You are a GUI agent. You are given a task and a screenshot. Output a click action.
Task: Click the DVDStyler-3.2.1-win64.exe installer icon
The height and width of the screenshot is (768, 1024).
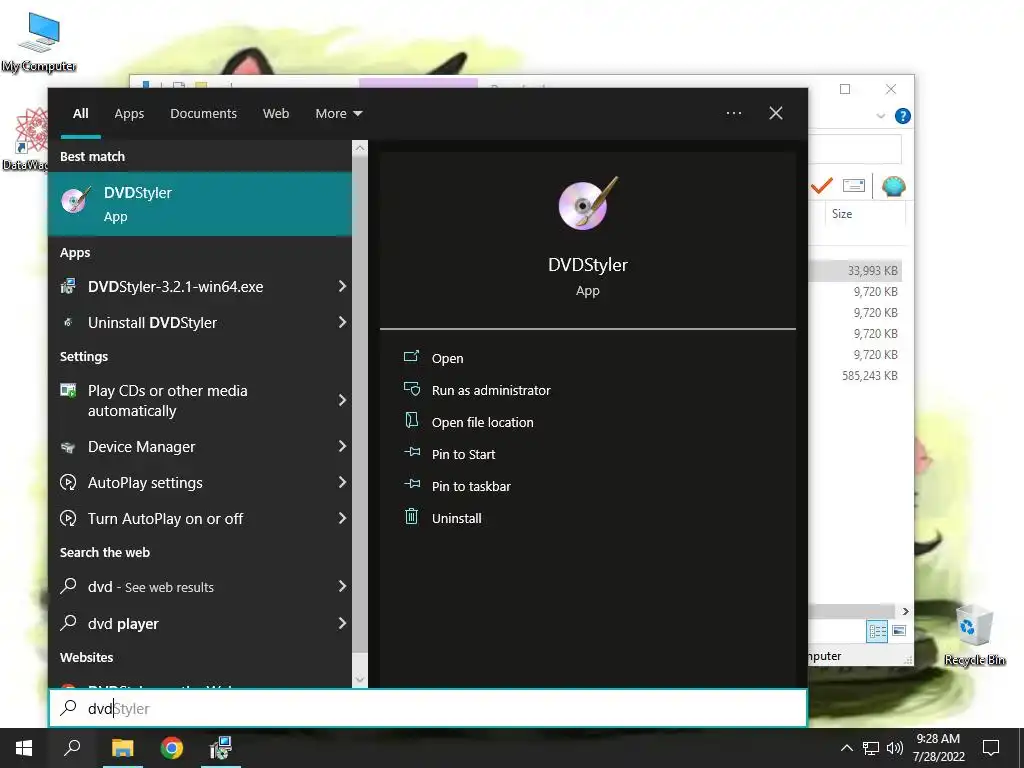pyautogui.click(x=68, y=286)
